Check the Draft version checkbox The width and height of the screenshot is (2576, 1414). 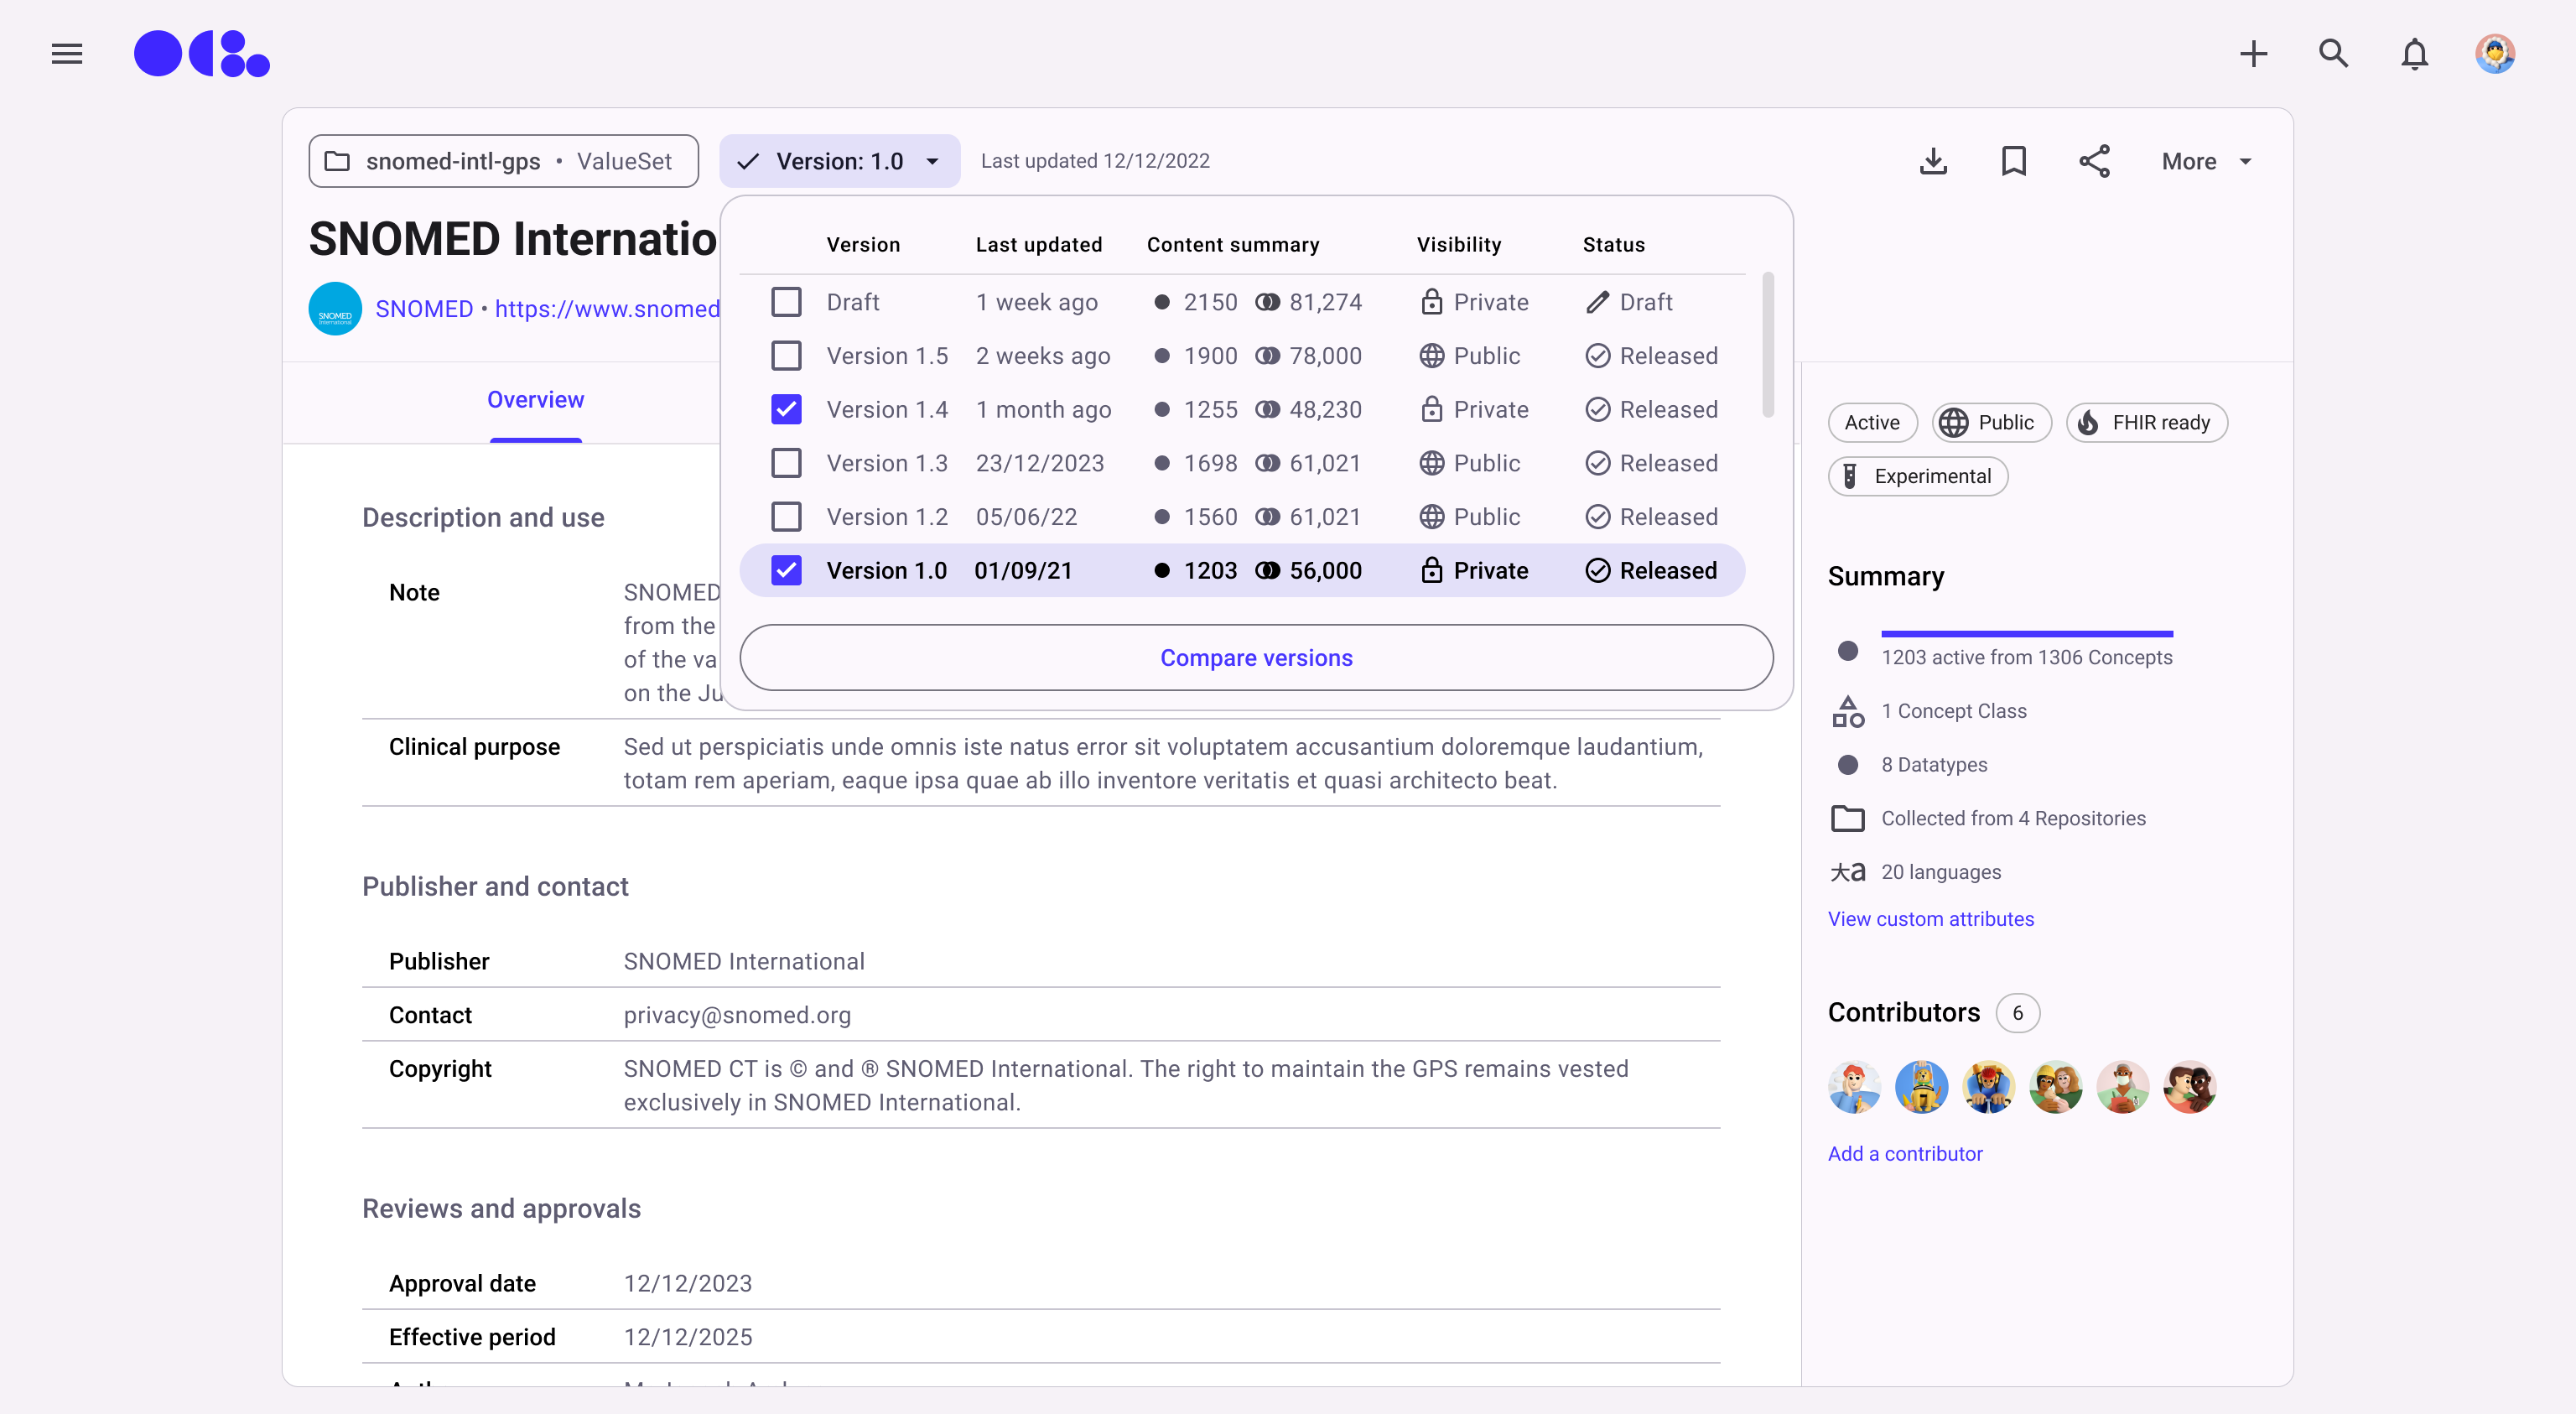[x=786, y=302]
